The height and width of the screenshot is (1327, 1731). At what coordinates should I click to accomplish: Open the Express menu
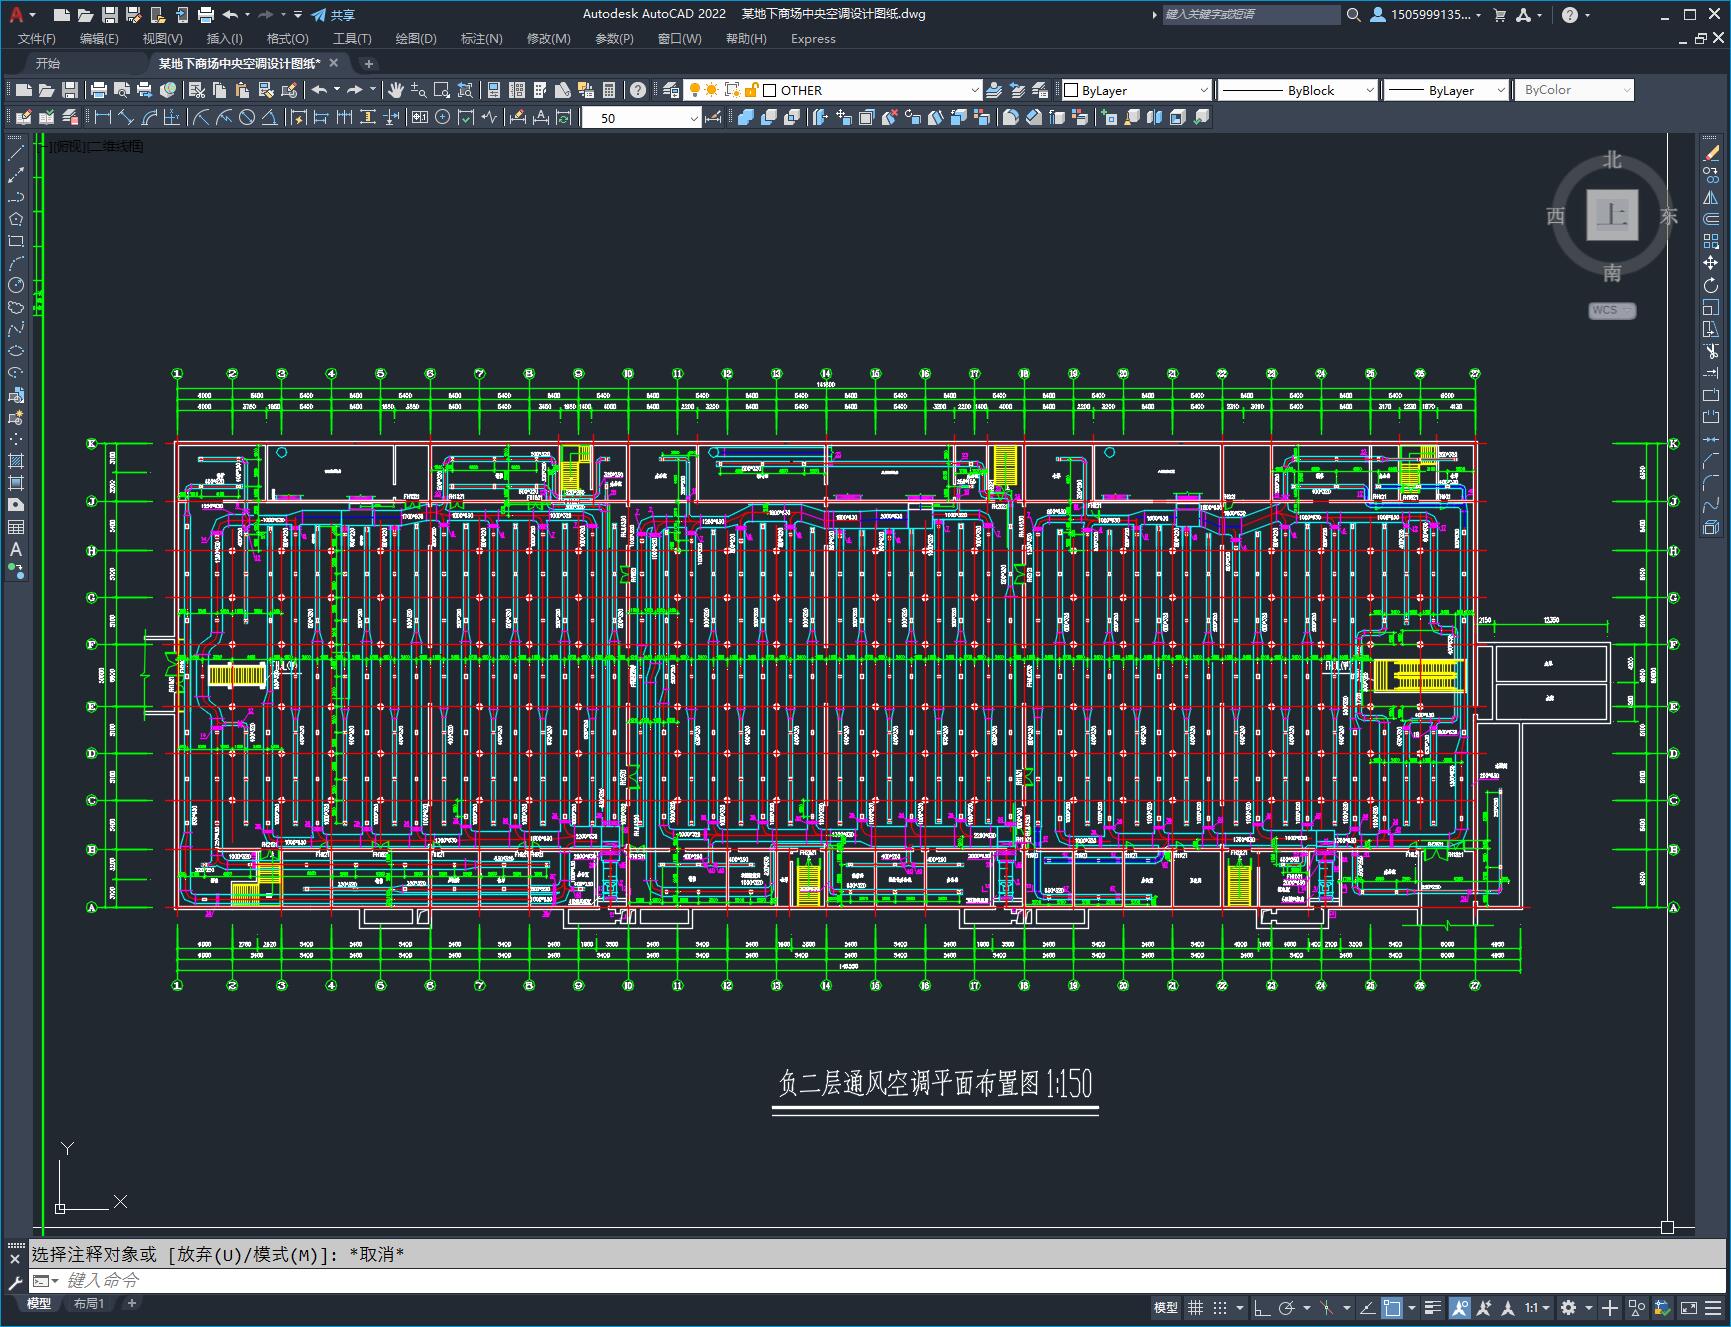tap(813, 39)
